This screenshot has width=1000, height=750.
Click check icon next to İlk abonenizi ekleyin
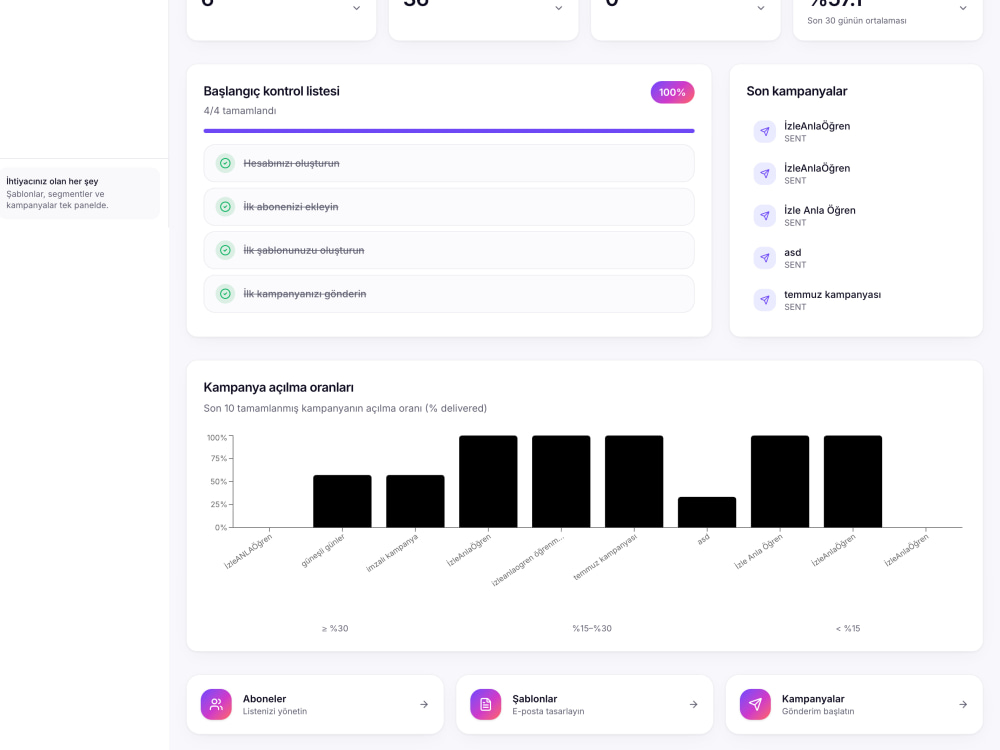tap(225, 207)
